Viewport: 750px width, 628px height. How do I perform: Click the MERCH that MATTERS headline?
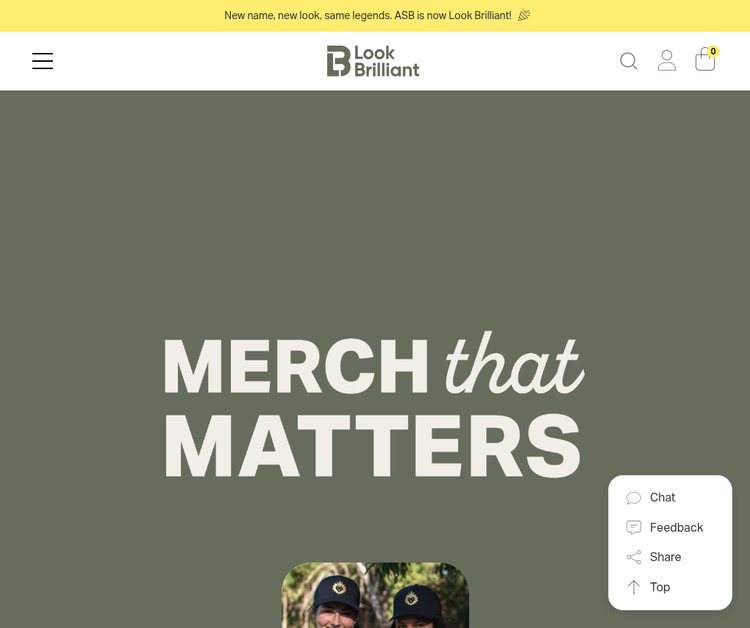point(373,406)
